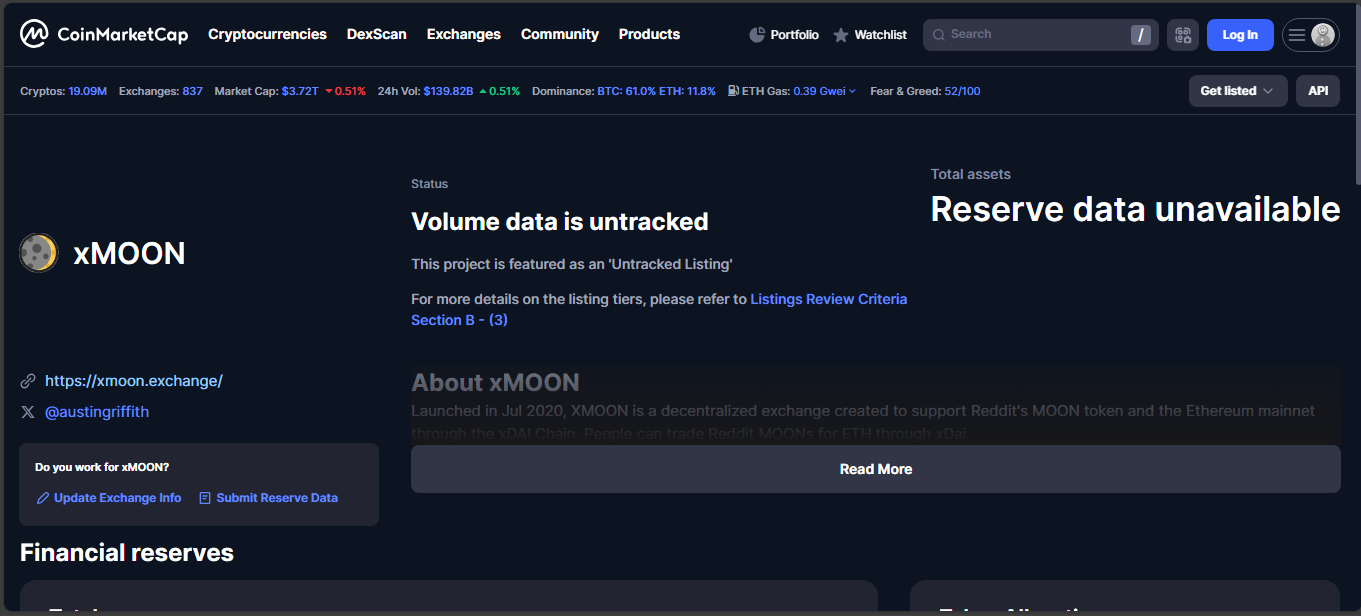
Task: Click the 24h Vol 0.51% change value
Action: point(500,91)
